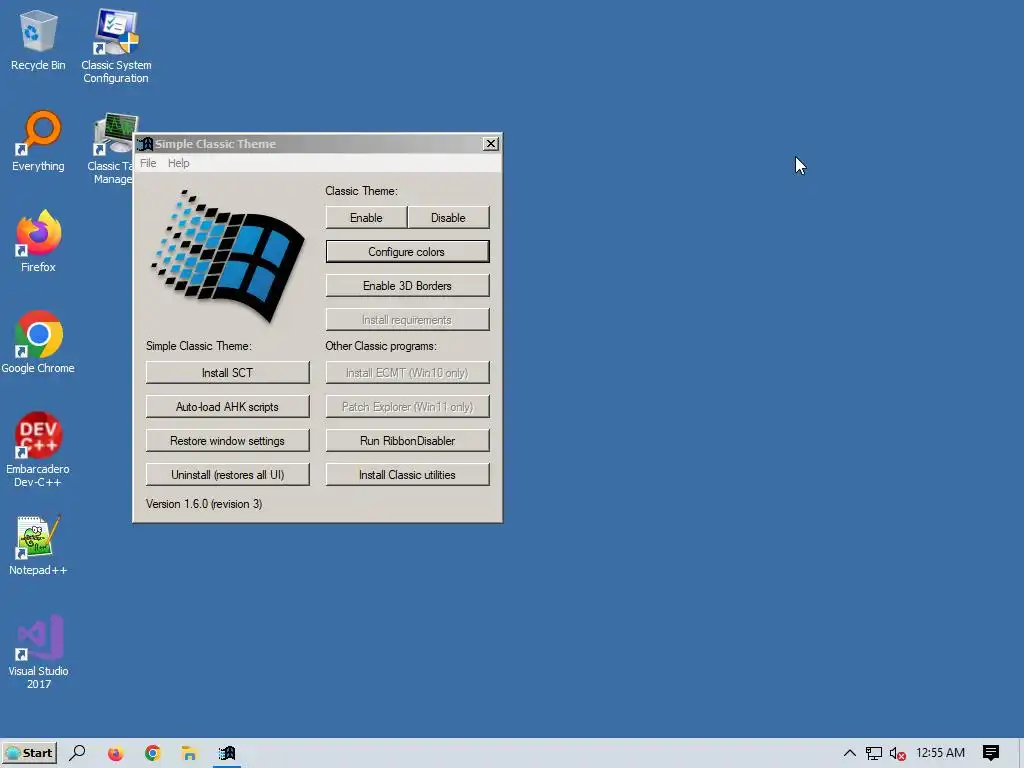1024x768 pixels.
Task: Click the Windows flag logo image
Action: click(x=227, y=256)
